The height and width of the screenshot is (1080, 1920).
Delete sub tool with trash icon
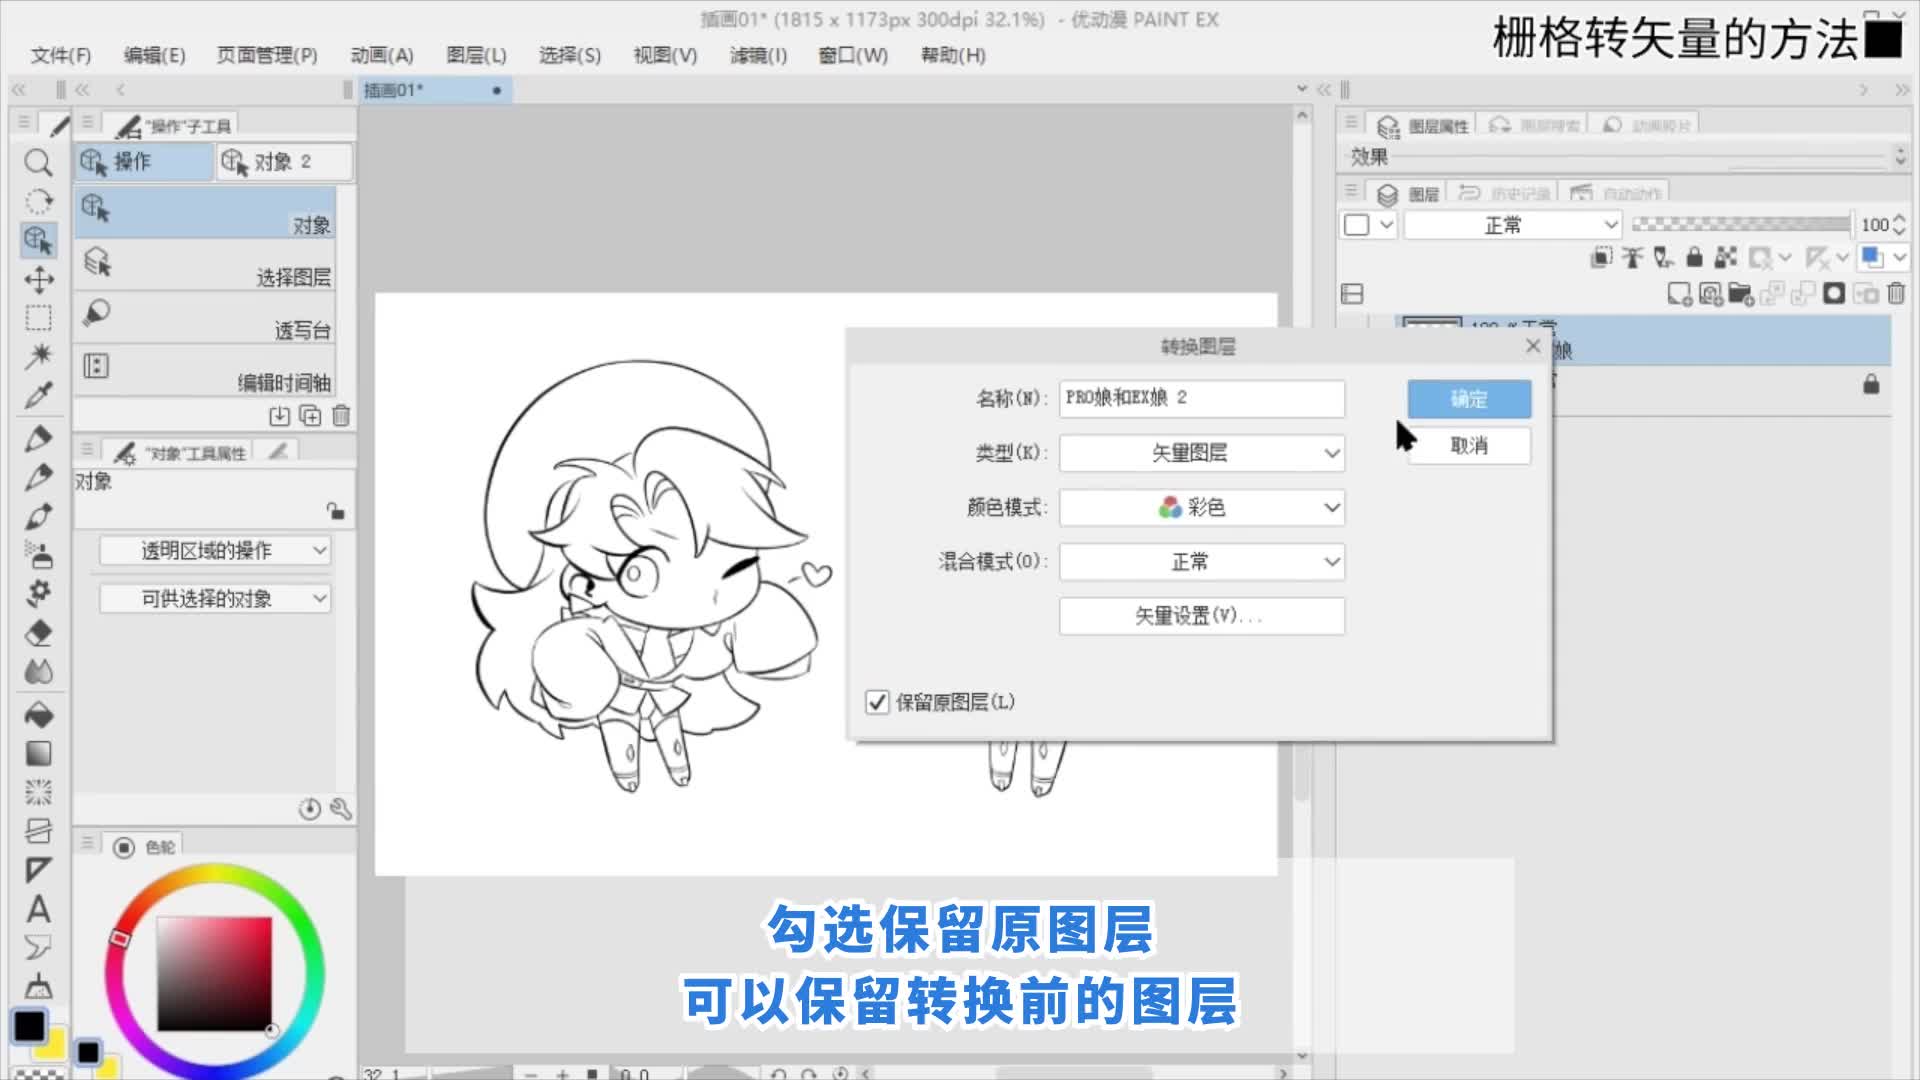click(341, 415)
